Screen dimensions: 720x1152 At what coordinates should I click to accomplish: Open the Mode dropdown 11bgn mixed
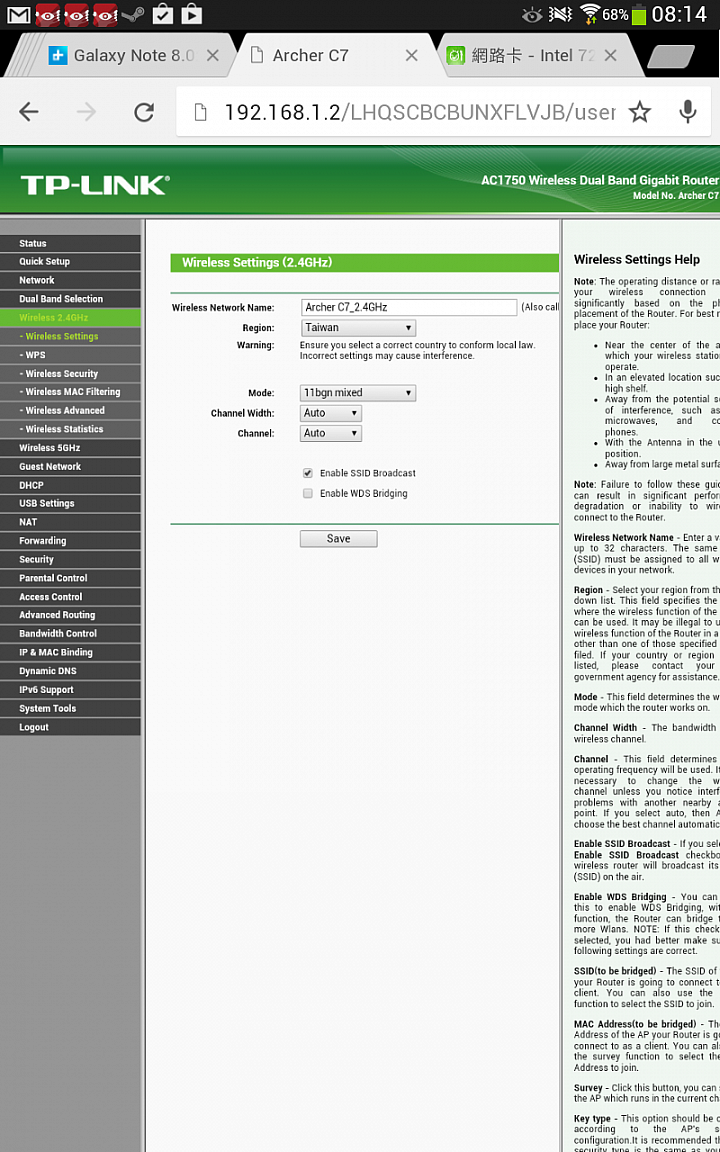coord(358,393)
